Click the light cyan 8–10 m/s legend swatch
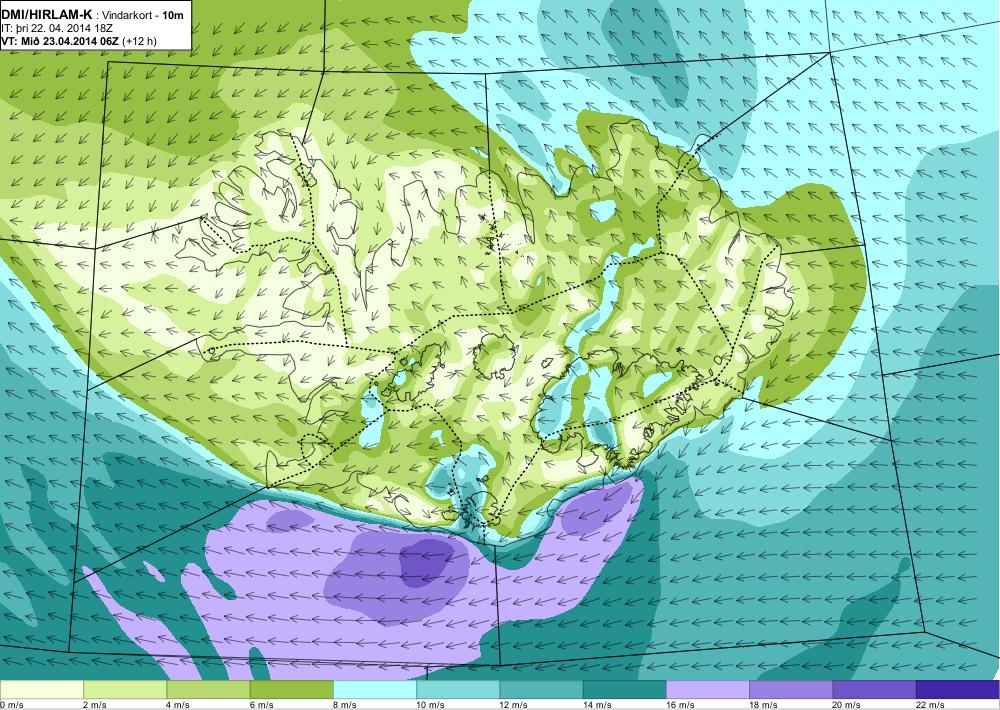Viewport: 1000px width, 710px height. click(375, 690)
